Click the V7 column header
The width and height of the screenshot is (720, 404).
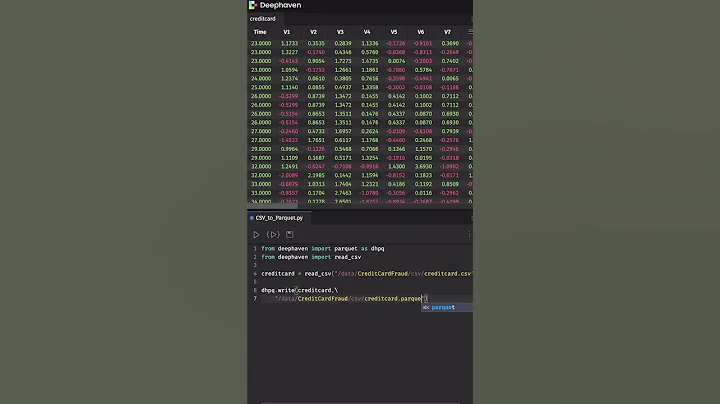pyautogui.click(x=447, y=32)
